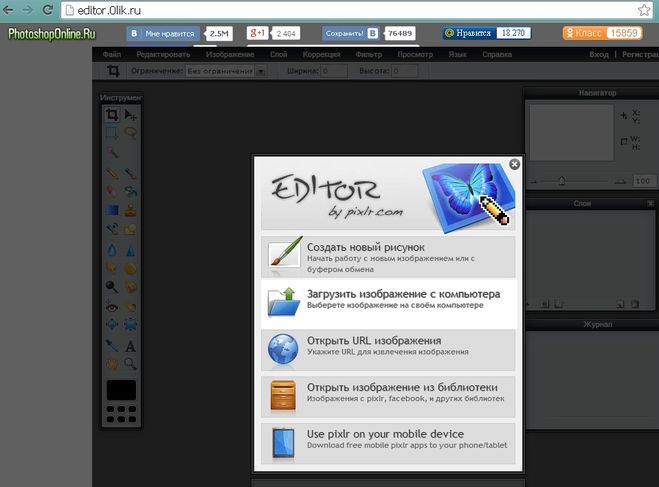
Task: Select the Gradient tool
Action: (112, 210)
